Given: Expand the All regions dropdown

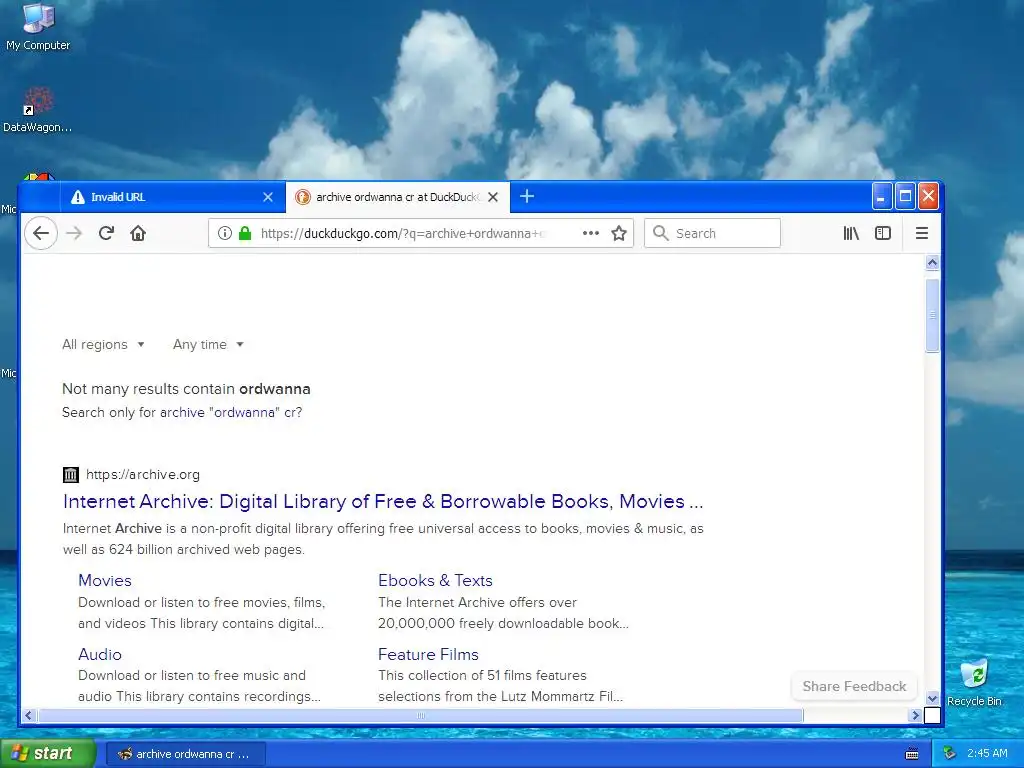Looking at the screenshot, I should coord(103,344).
